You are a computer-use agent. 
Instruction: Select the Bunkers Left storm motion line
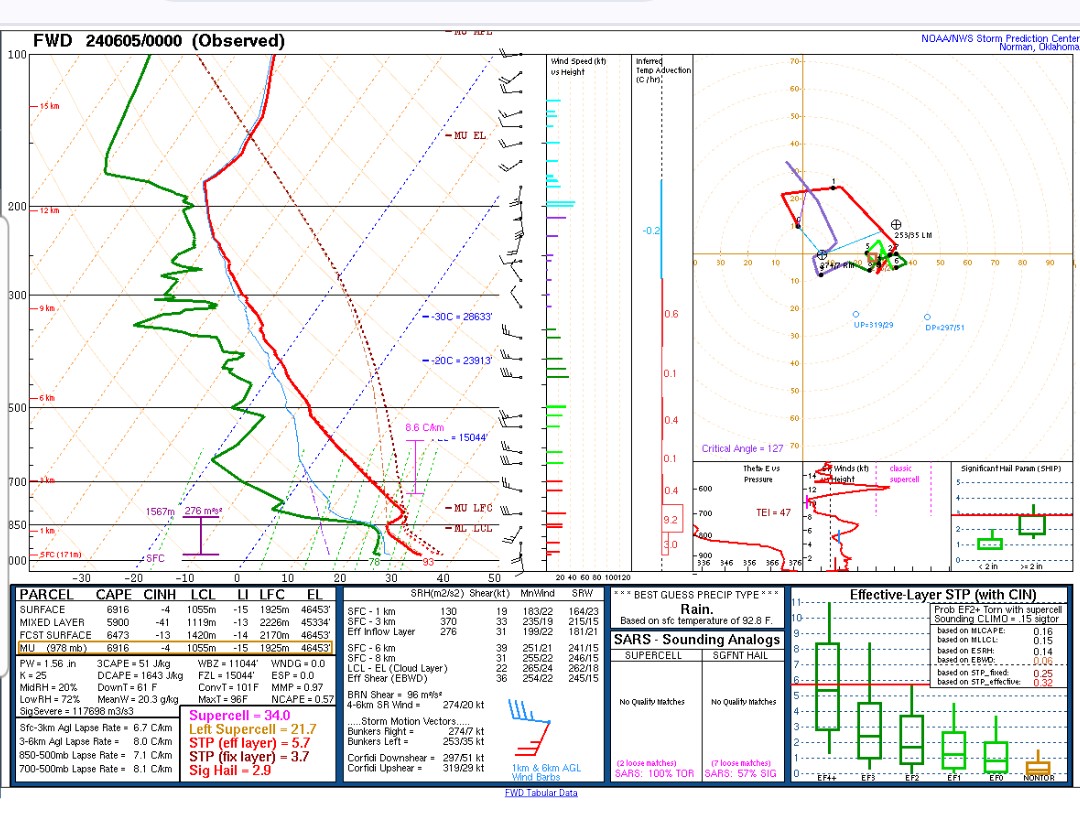pos(416,741)
